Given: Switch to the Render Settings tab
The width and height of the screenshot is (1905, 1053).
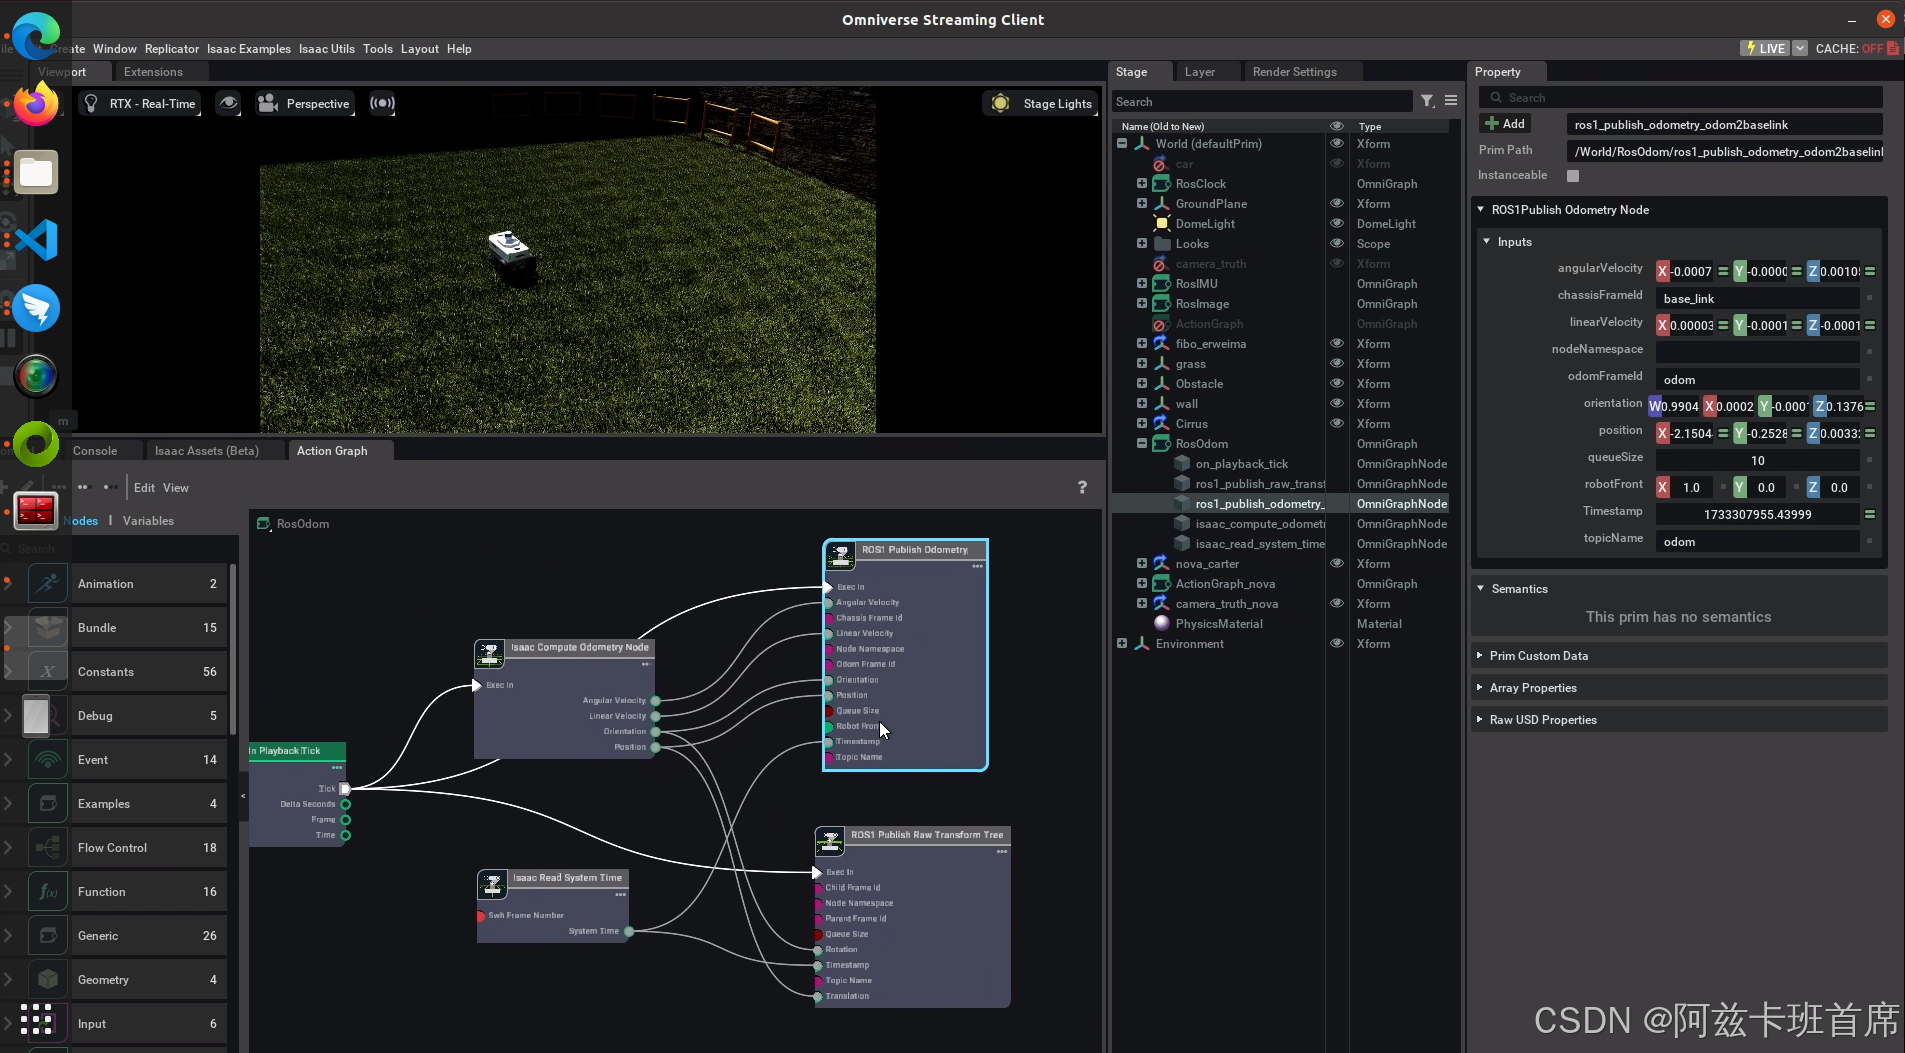Looking at the screenshot, I should click(x=1294, y=72).
